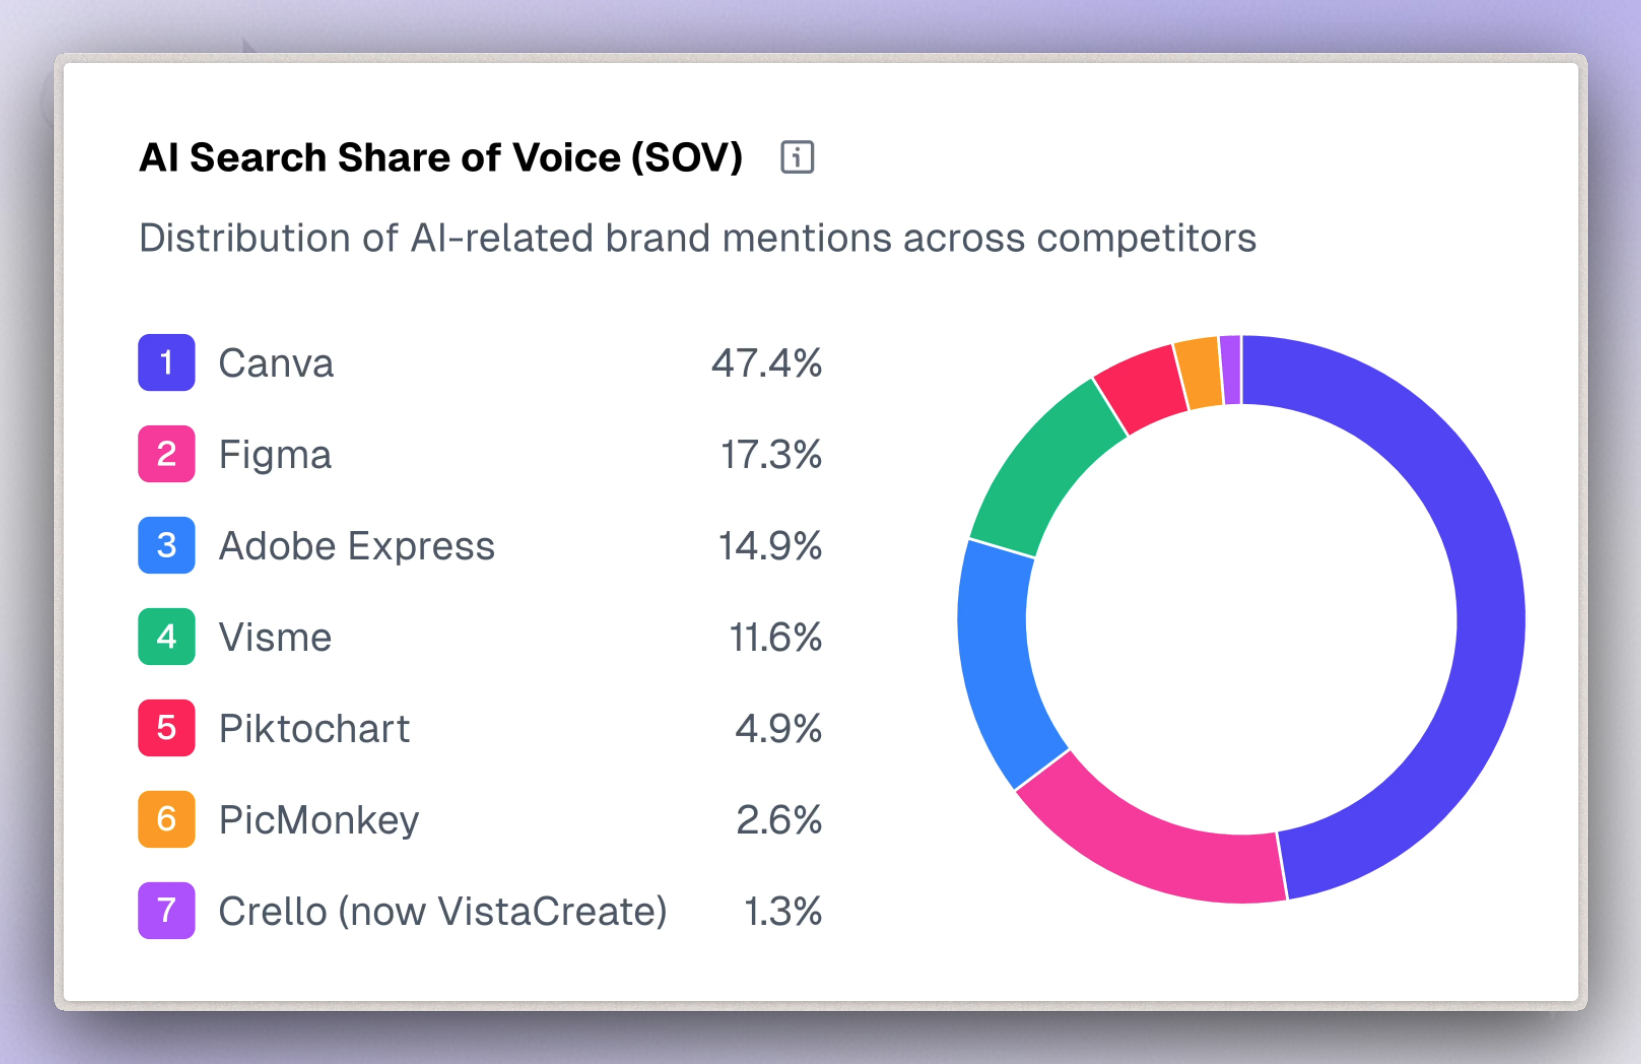Click the violet number 7 badge for Crello

click(x=166, y=911)
